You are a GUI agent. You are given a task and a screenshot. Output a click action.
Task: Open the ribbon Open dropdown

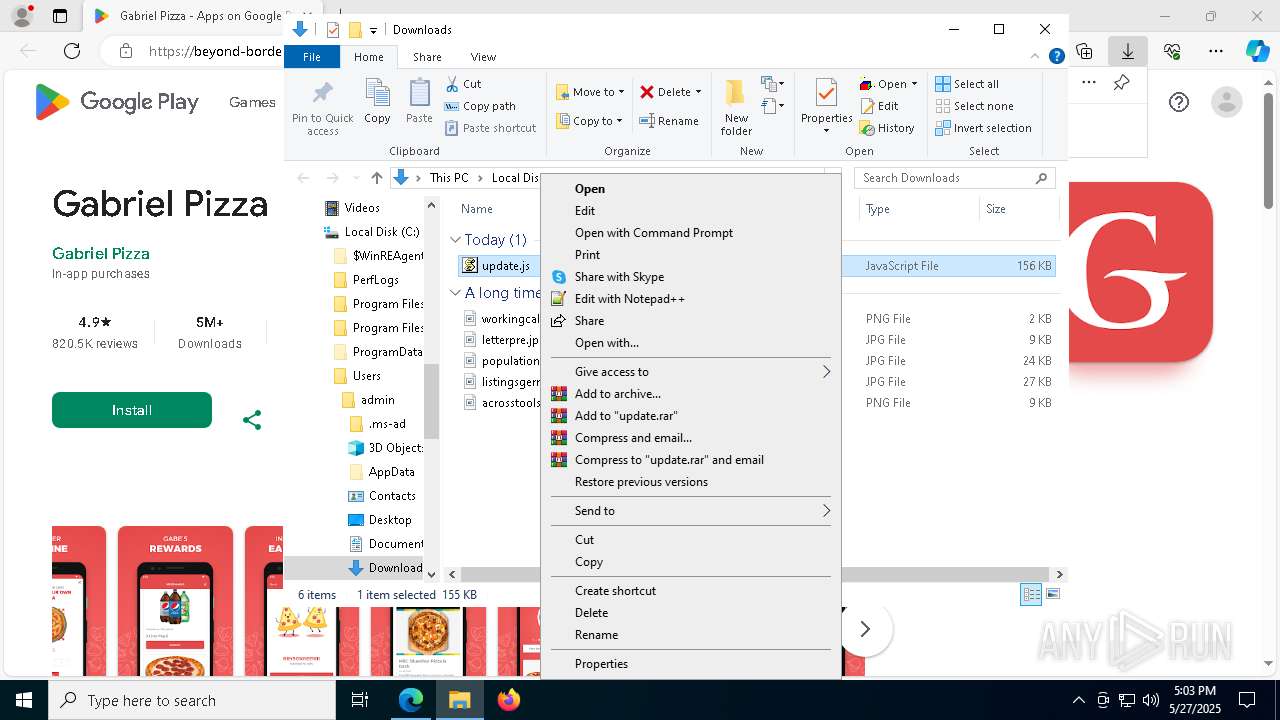pos(888,84)
